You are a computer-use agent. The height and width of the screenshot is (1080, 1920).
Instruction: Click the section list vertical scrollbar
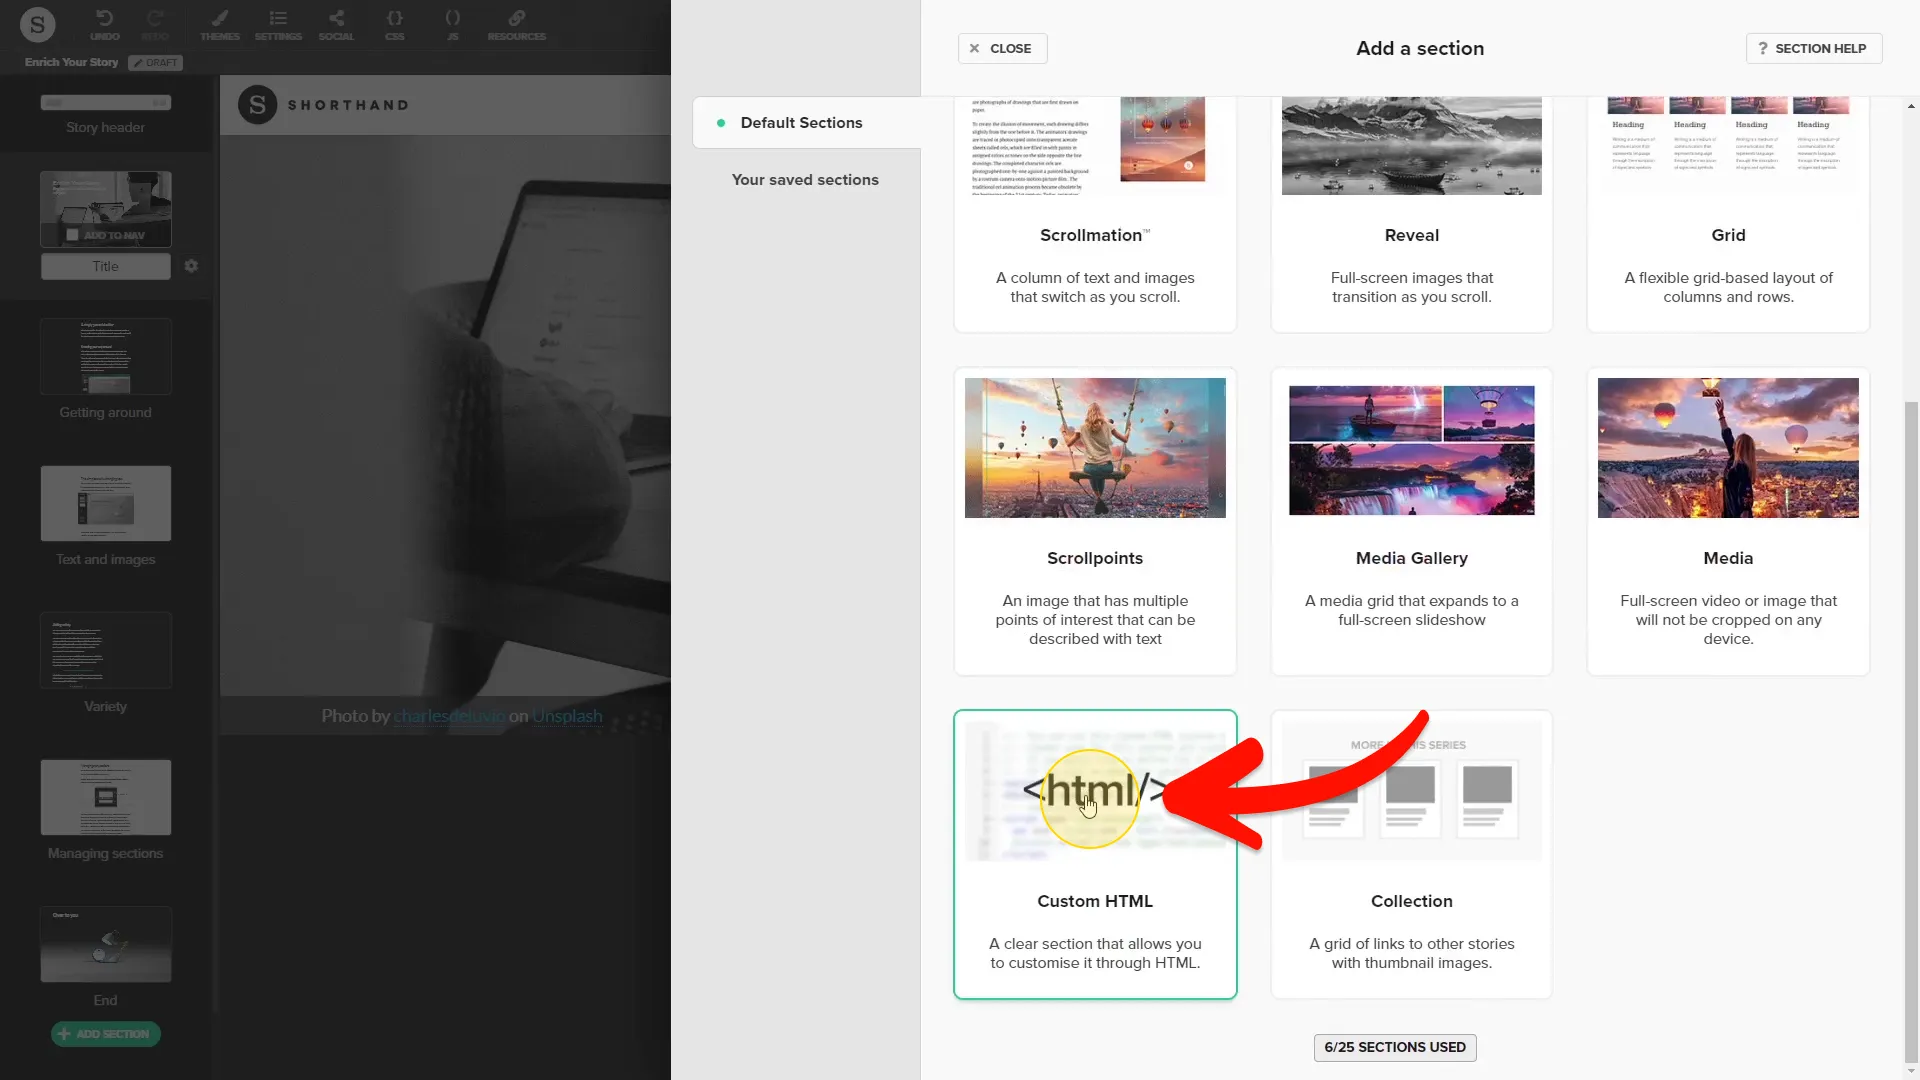1911,730
